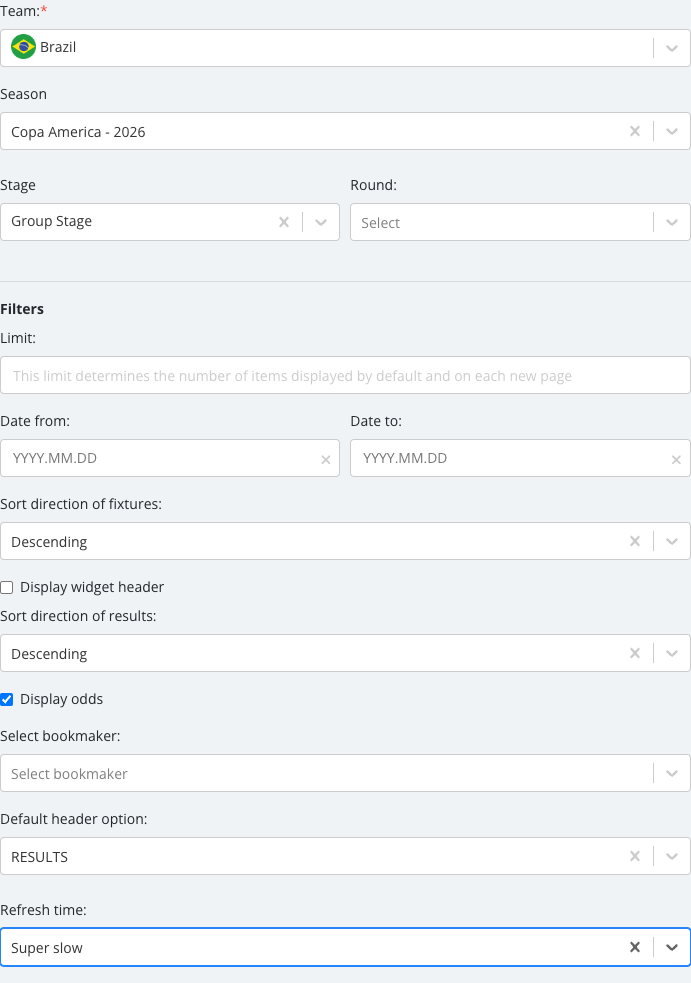Clear the Date from field
The height and width of the screenshot is (983, 691).
coord(325,460)
